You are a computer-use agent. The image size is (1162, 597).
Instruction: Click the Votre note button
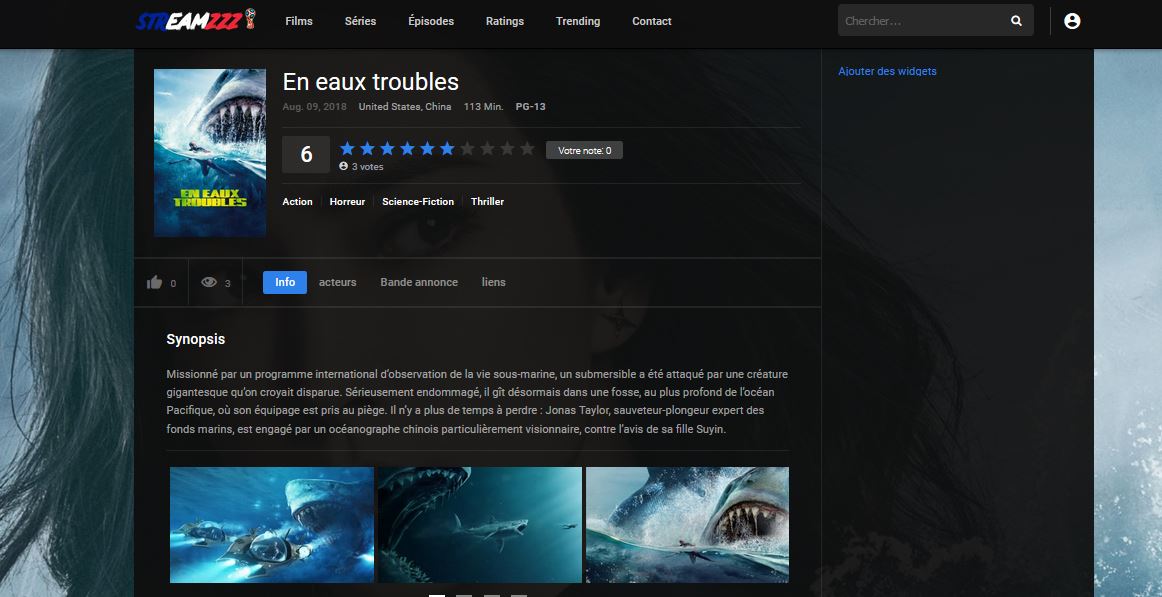pos(584,150)
